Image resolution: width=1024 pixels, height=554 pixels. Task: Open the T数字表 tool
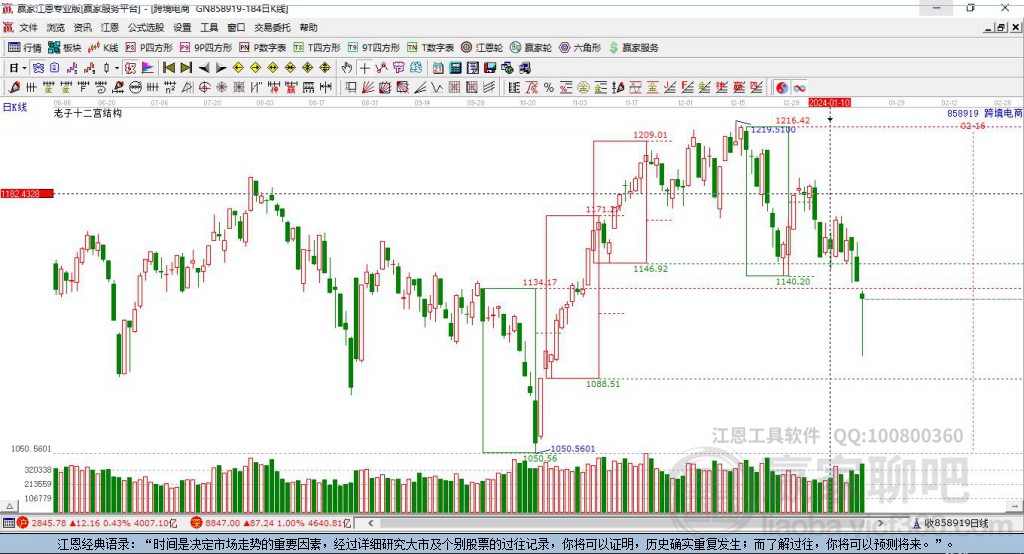[430, 48]
